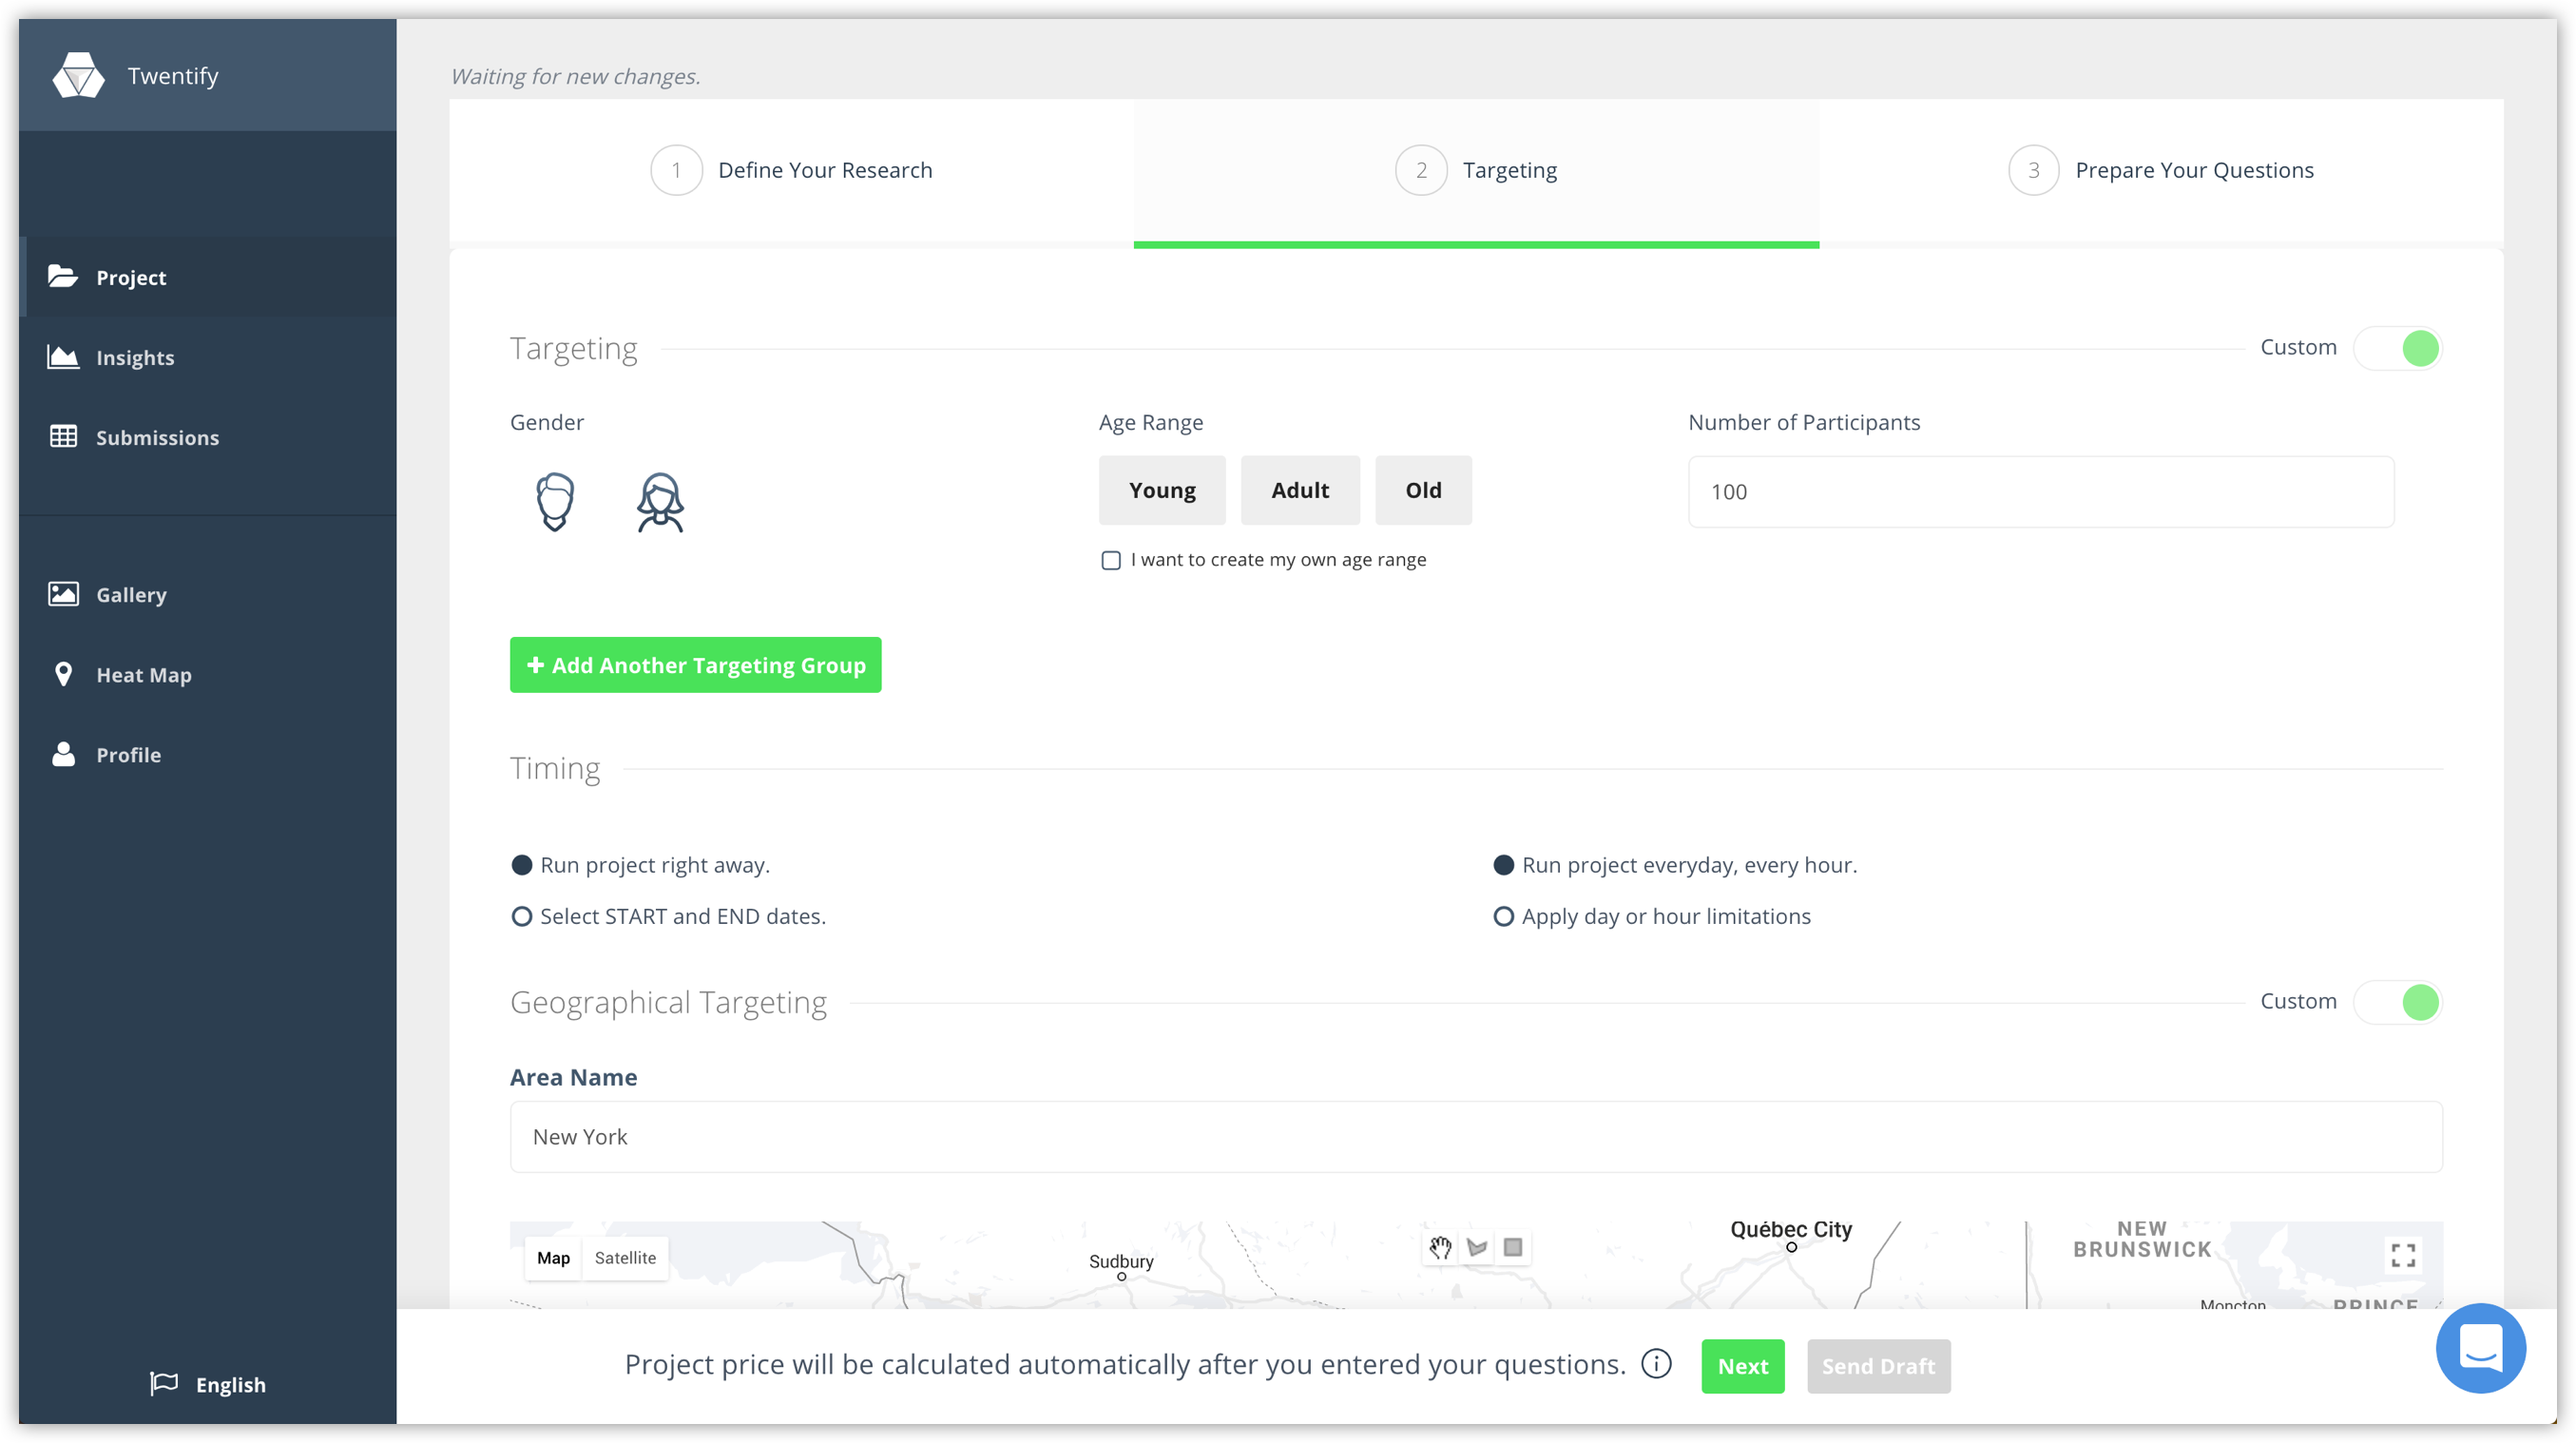
Task: Toggle the Geographical Targeting Custom switch
Action: tap(2397, 1002)
